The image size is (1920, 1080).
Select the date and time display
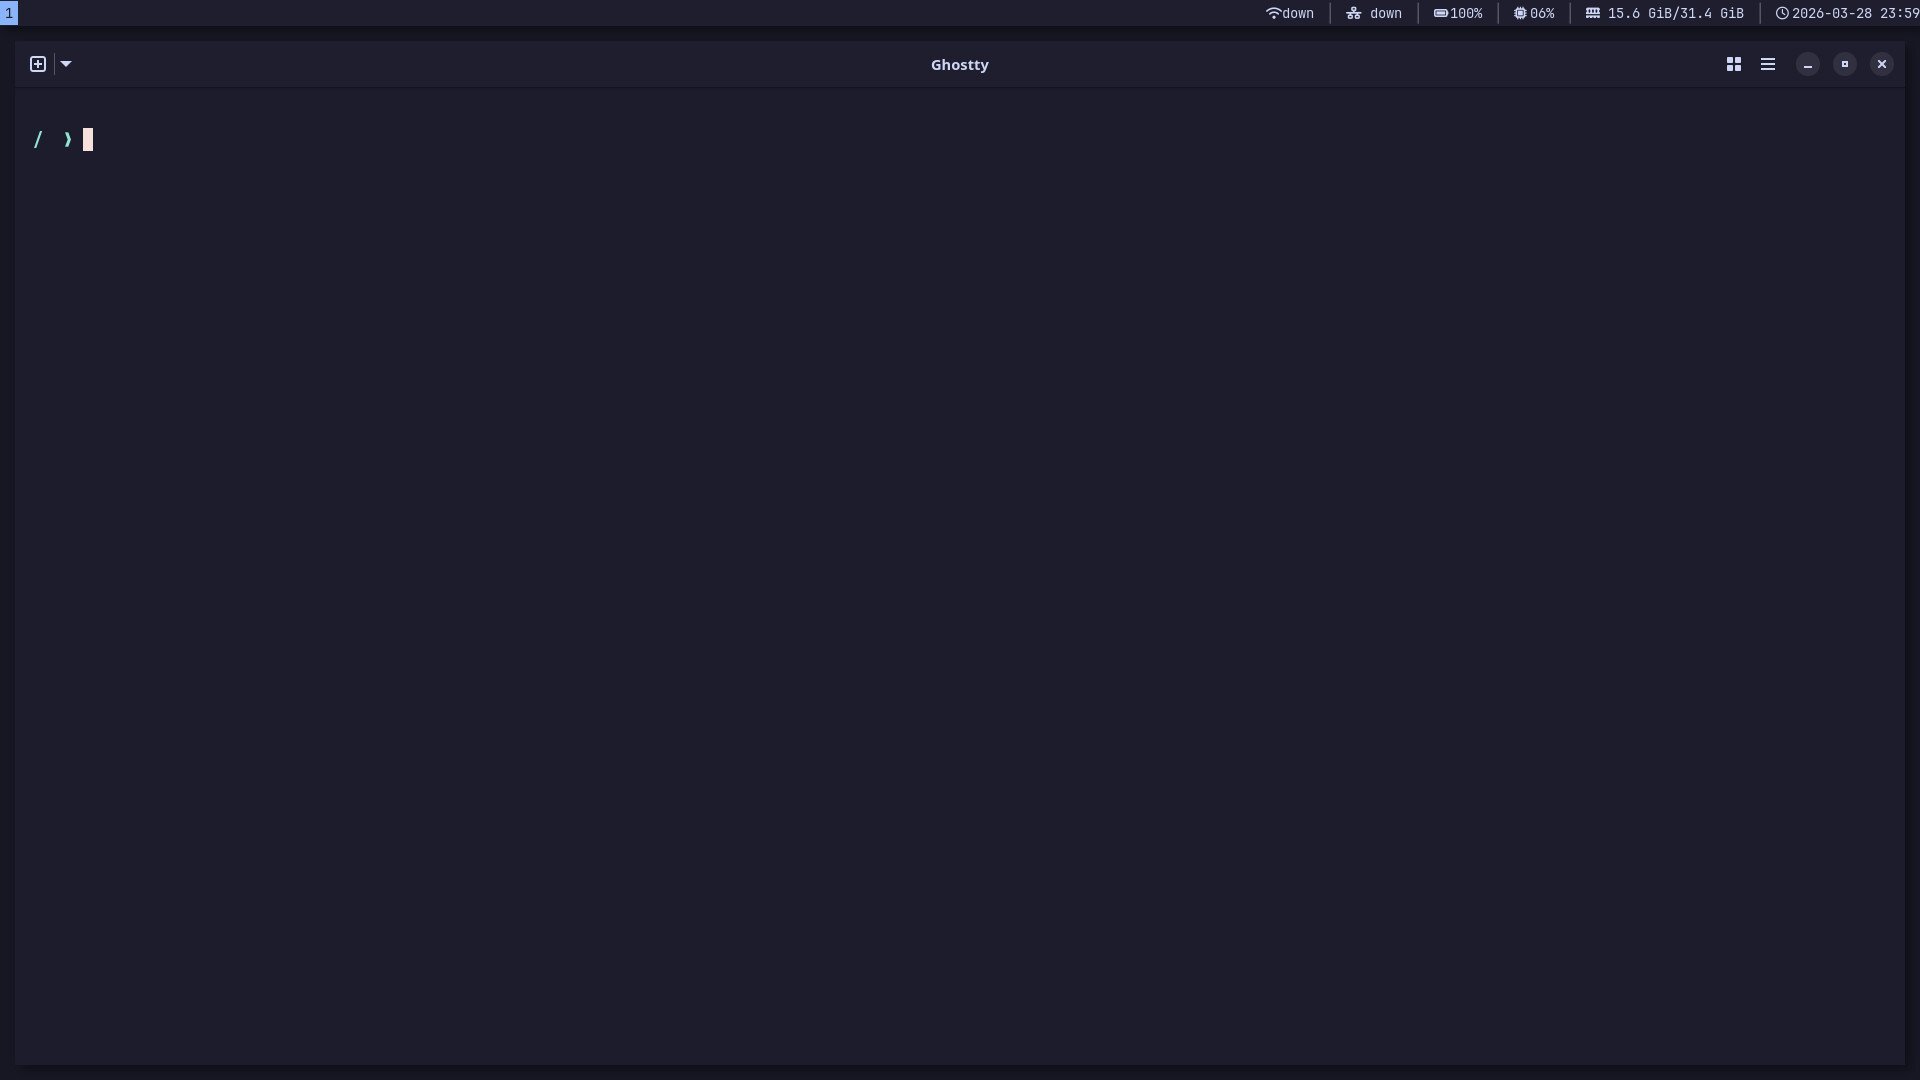coord(1855,13)
